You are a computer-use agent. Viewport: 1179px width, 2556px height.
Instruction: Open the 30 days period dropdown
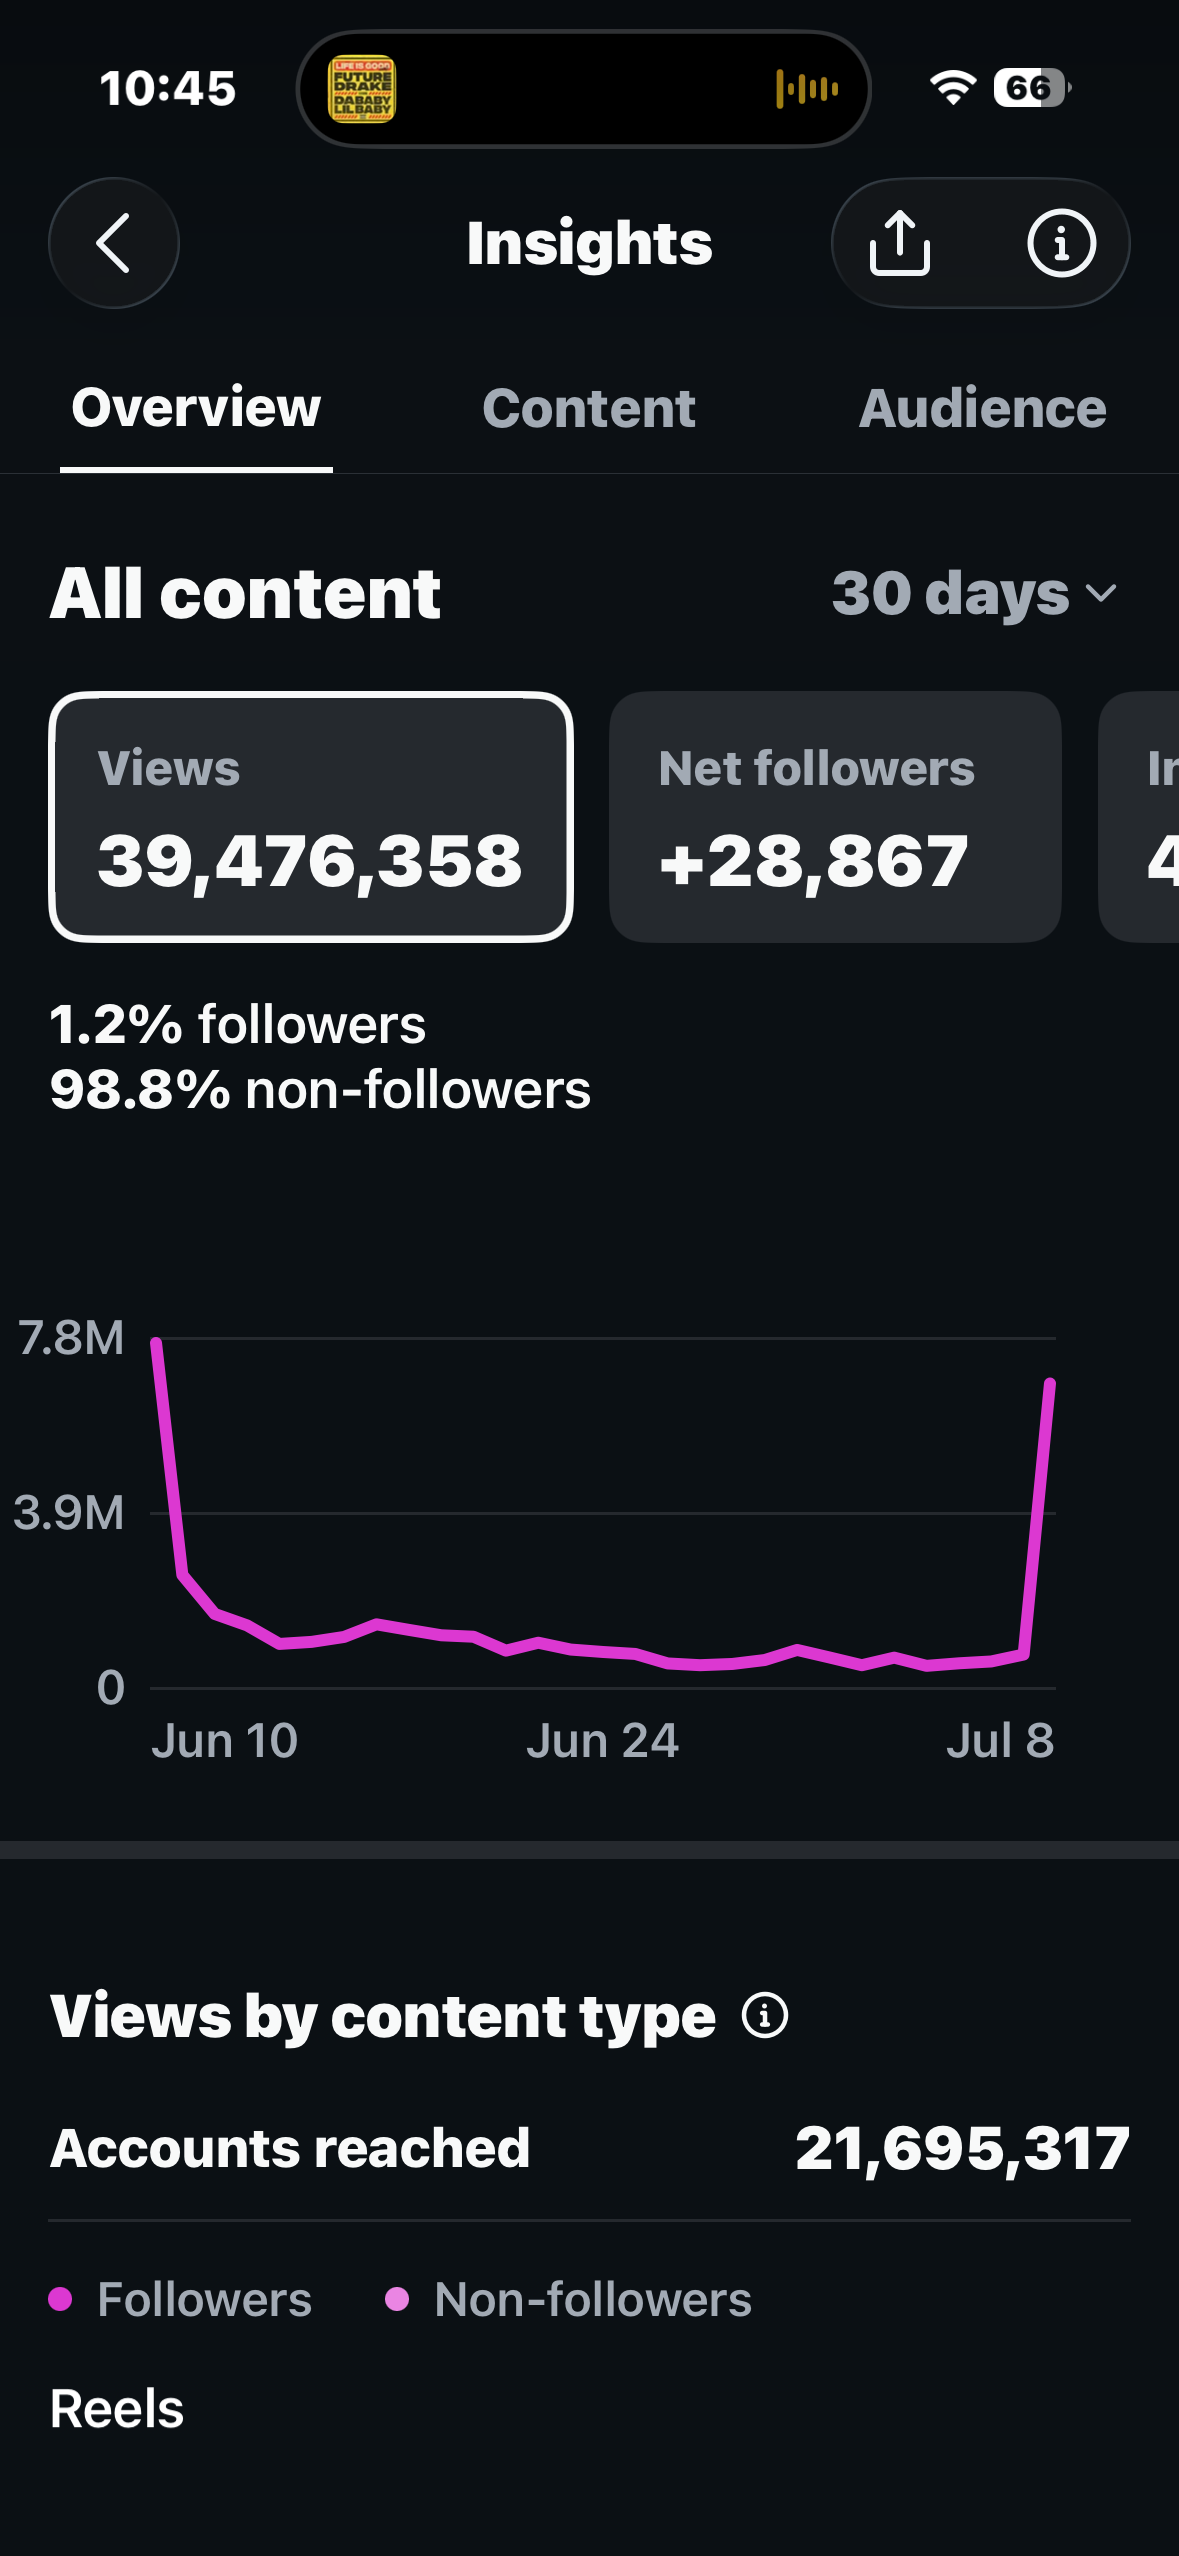click(975, 594)
